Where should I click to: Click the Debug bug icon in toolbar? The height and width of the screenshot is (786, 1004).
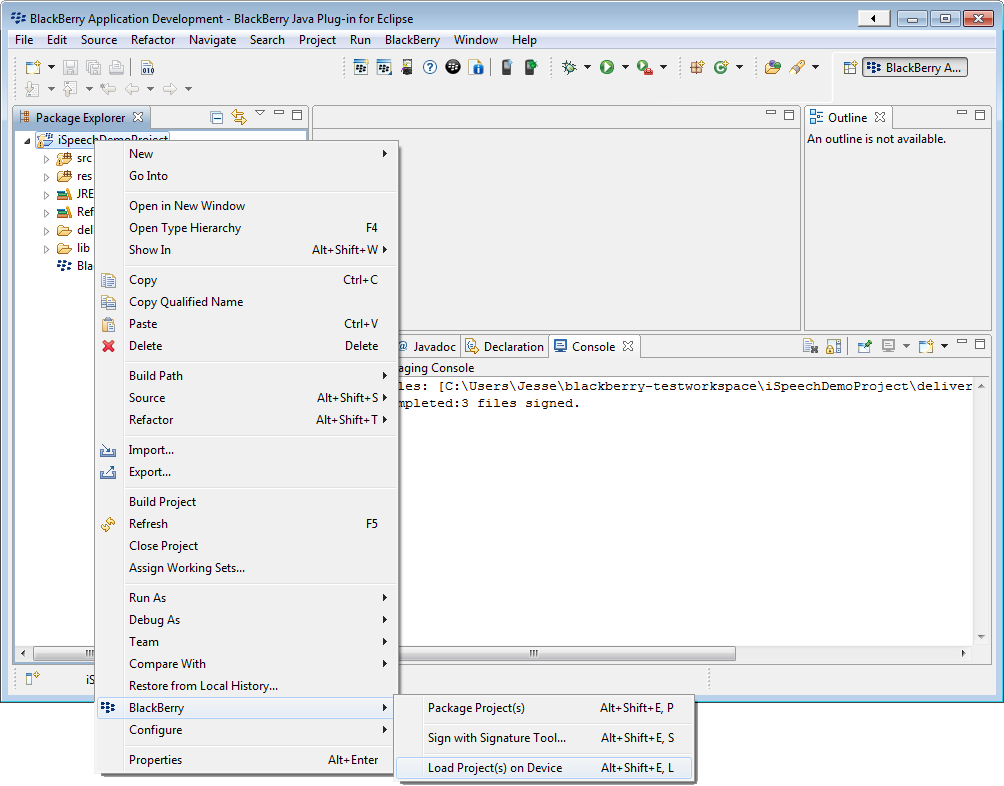569,67
